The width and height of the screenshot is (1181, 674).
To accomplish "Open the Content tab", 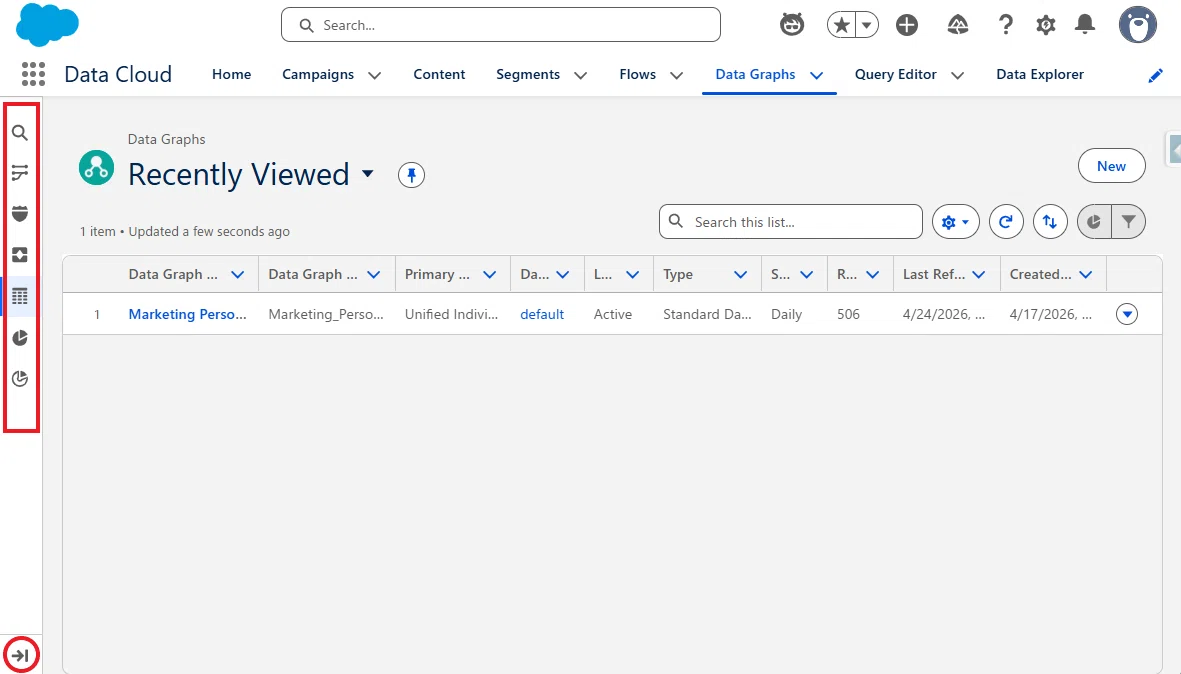I will click(439, 75).
